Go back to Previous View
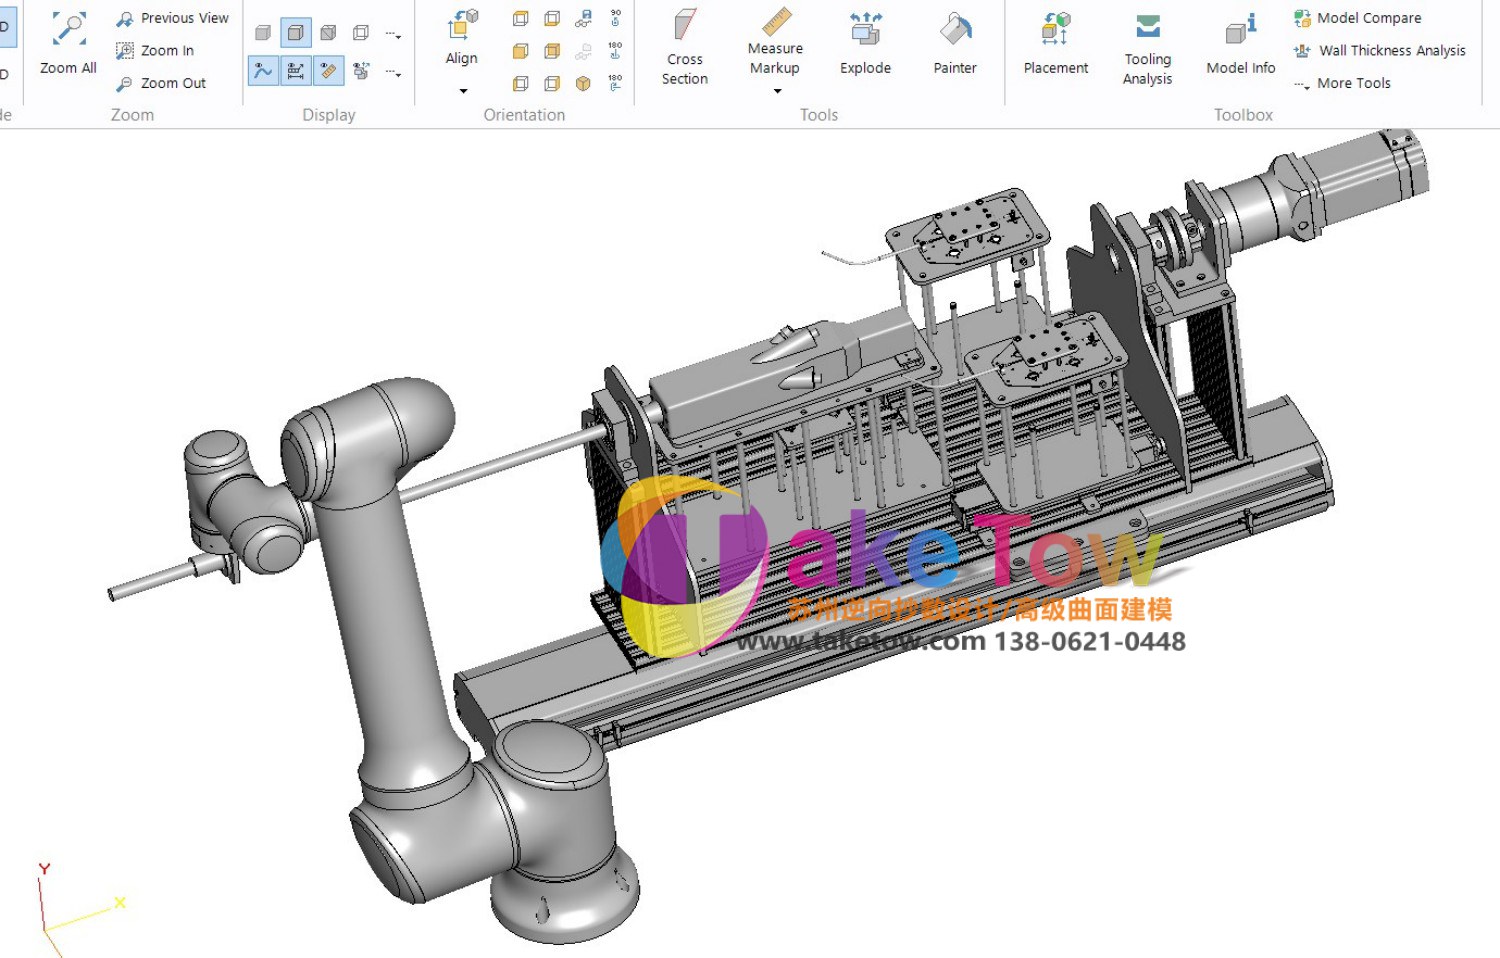 pos(172,18)
